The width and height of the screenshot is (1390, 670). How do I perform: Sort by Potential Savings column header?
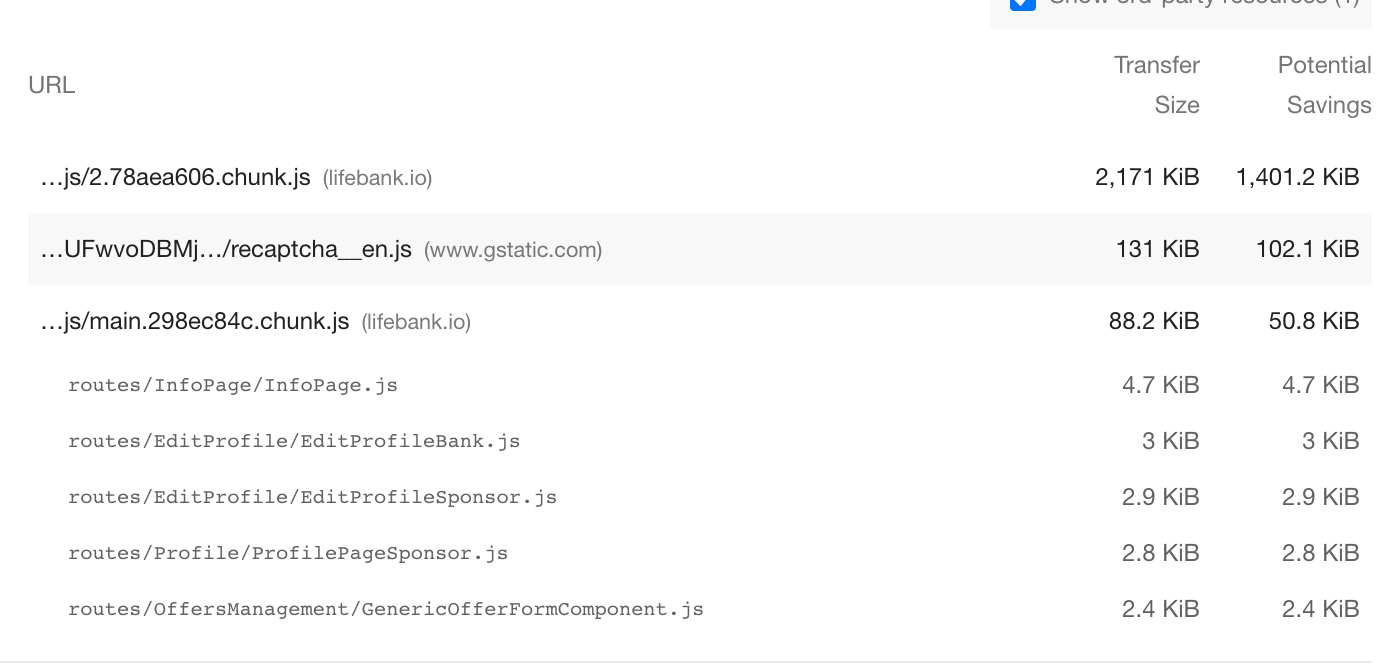coord(1325,85)
